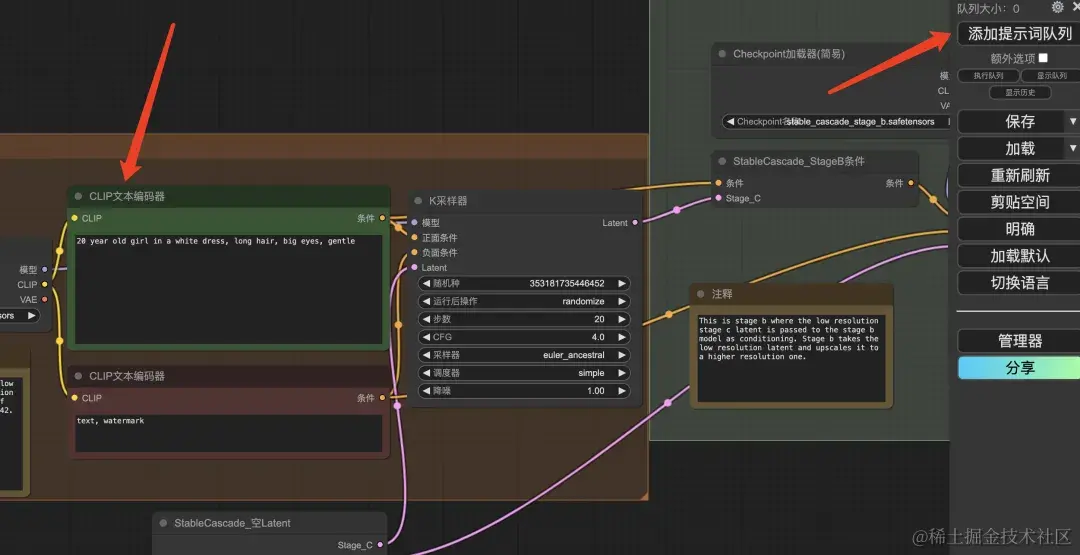Collapse the K采样器 node using its title dot
This screenshot has height=555, width=1080.
pos(418,201)
